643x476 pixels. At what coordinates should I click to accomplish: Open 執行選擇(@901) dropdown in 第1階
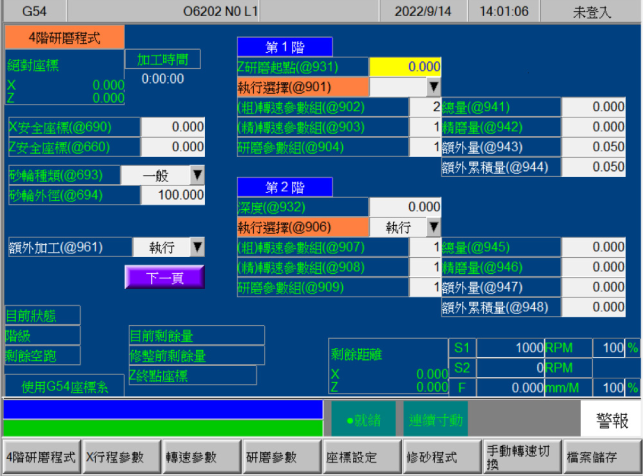coord(432,87)
